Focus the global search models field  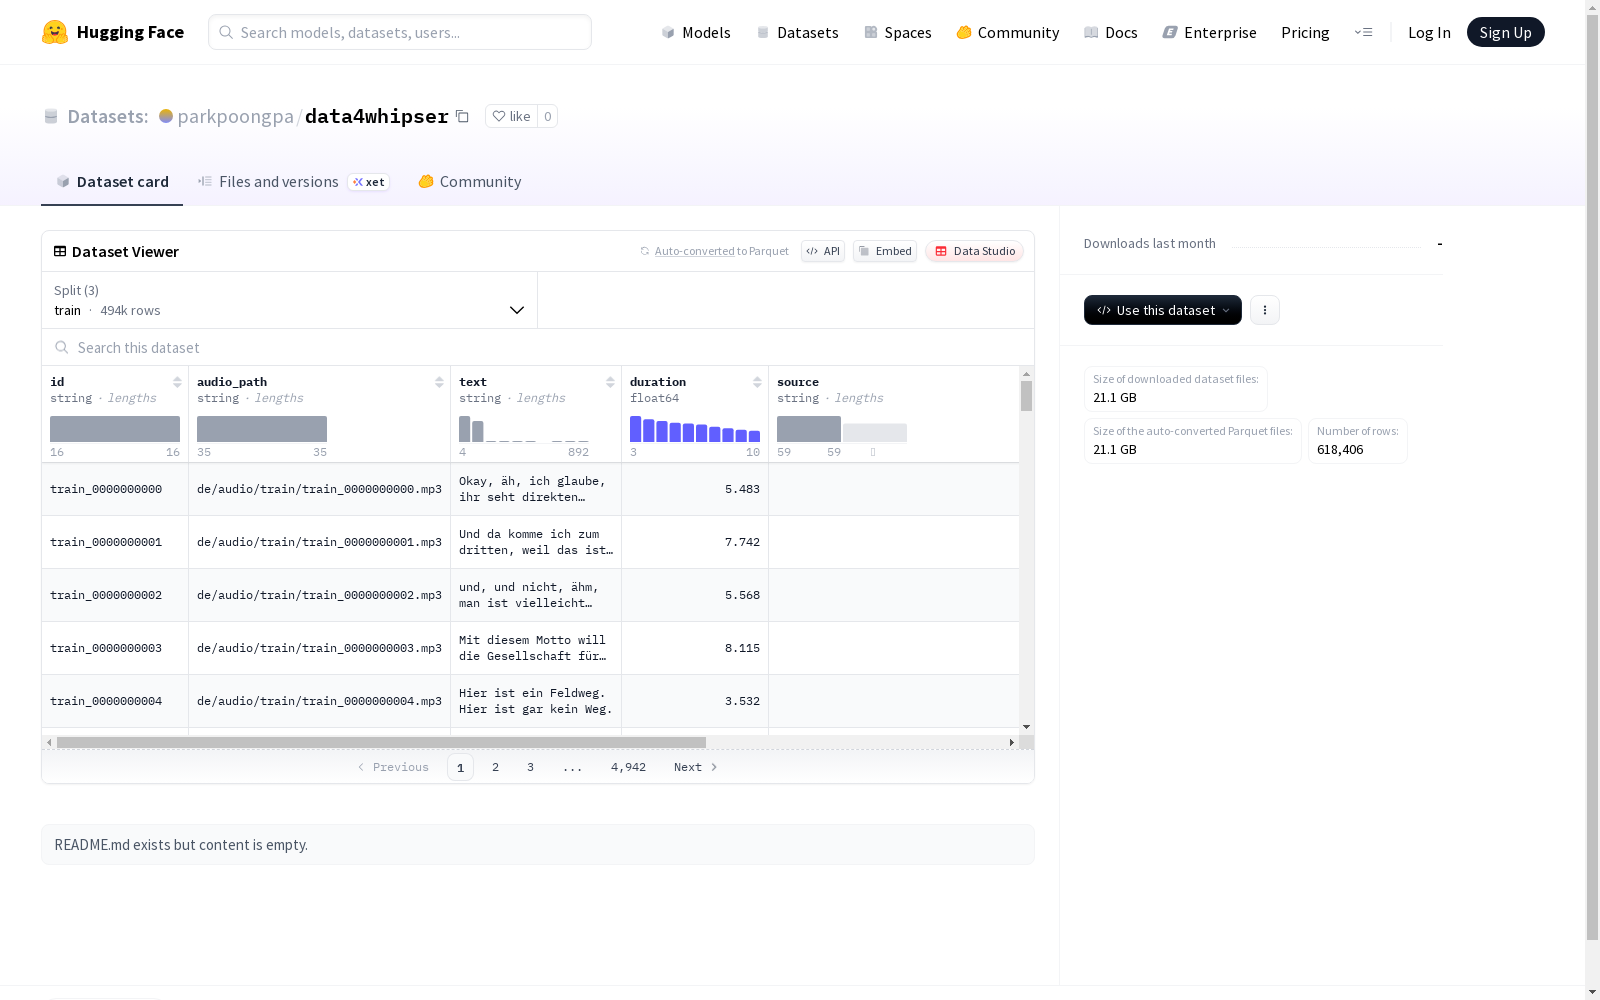tap(400, 32)
